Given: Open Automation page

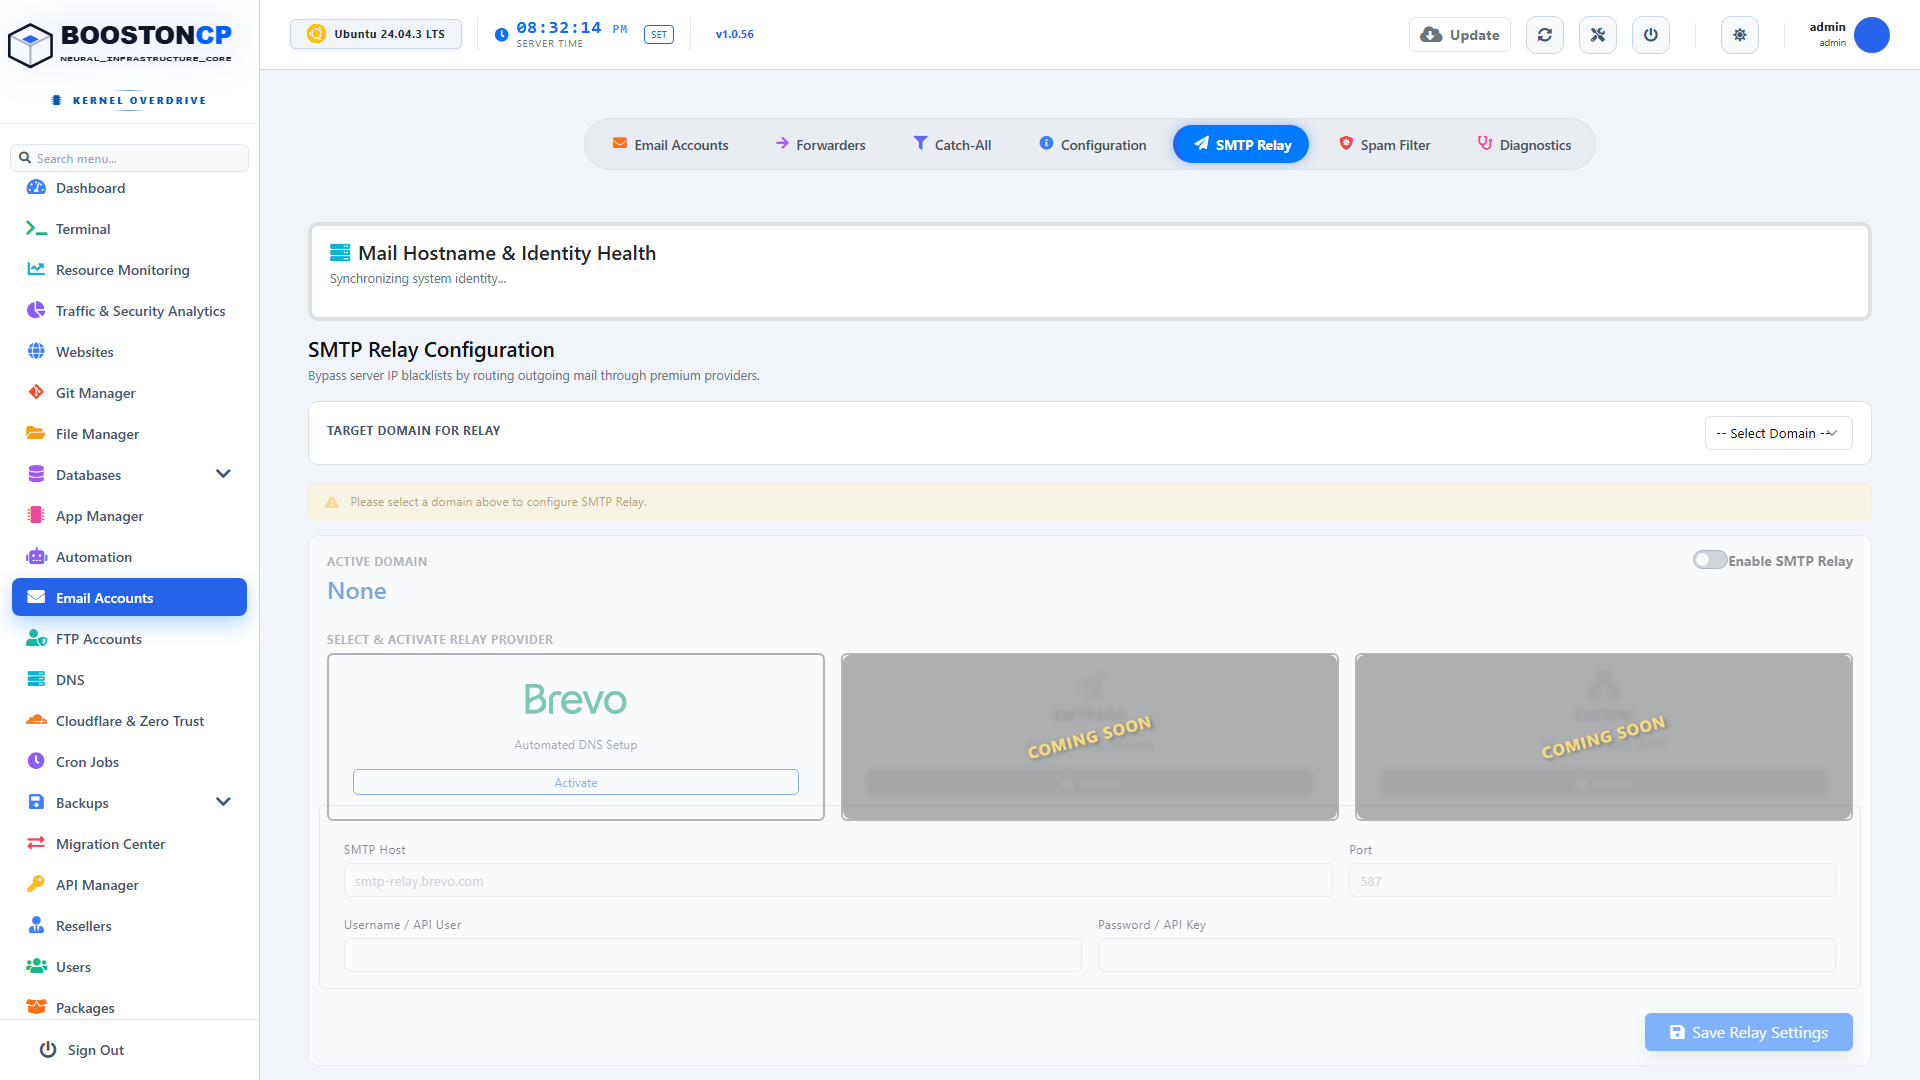Looking at the screenshot, I should [130, 557].
